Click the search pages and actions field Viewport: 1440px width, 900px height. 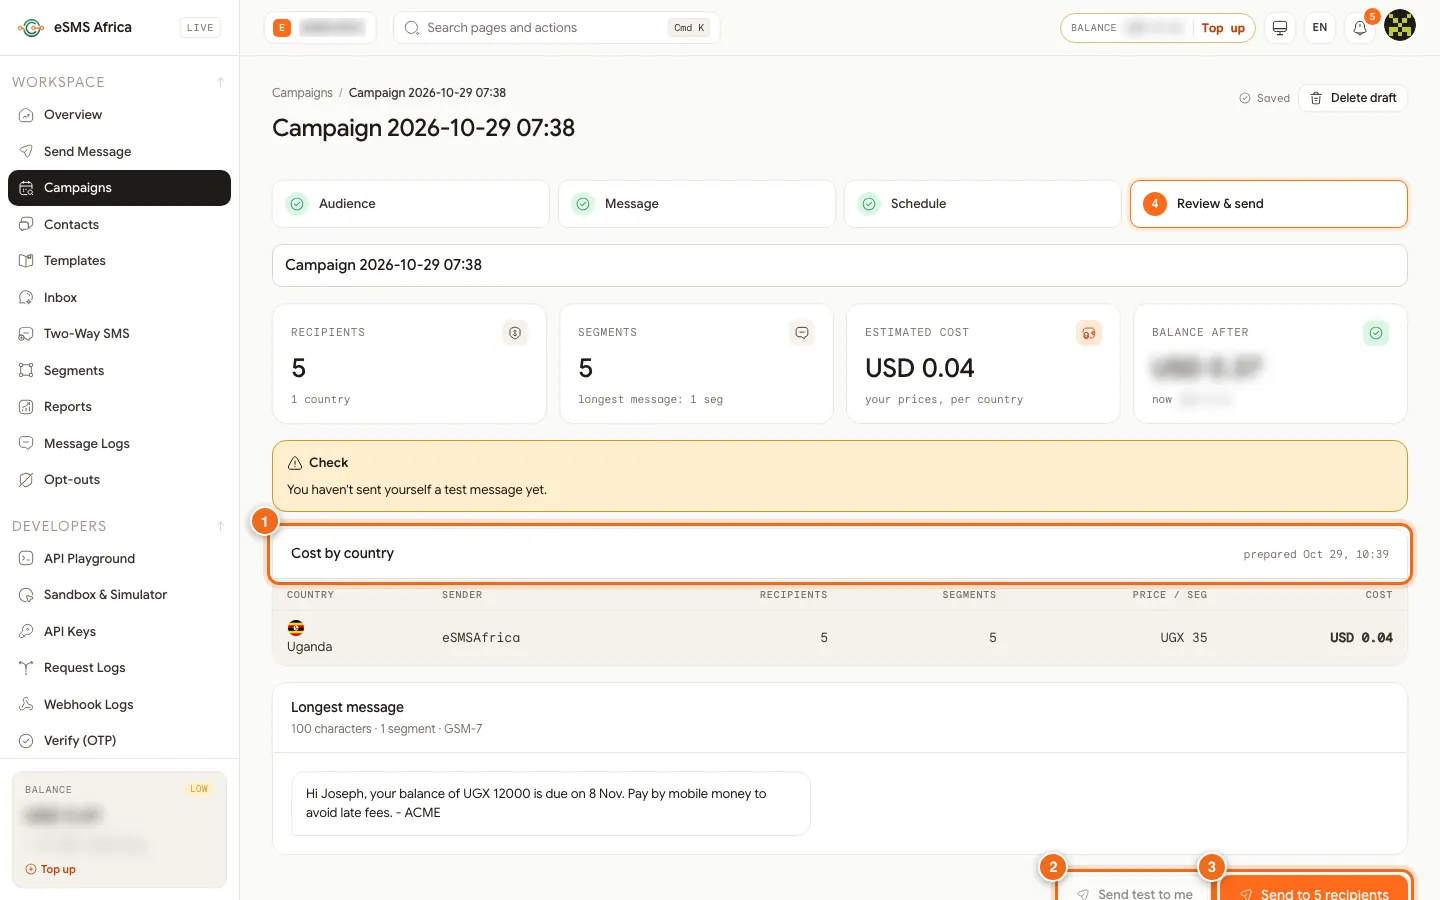click(x=557, y=28)
